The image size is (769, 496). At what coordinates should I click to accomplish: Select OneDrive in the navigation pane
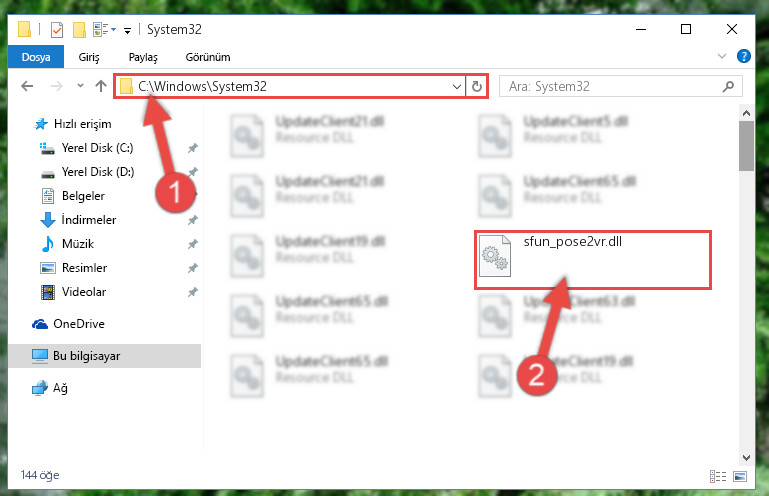(79, 324)
